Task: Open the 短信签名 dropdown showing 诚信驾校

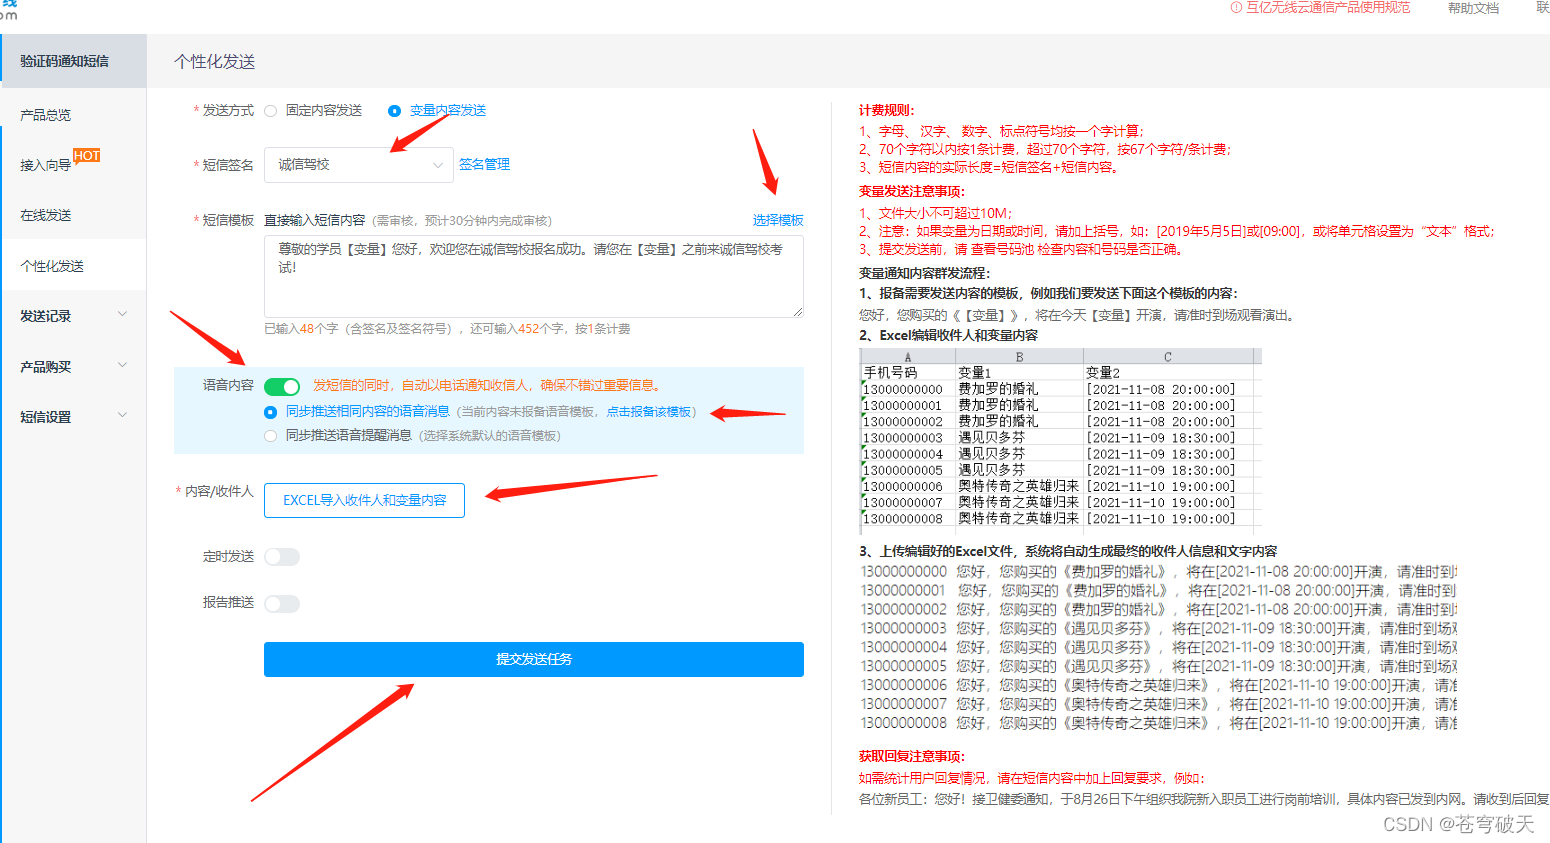Action: coord(359,165)
